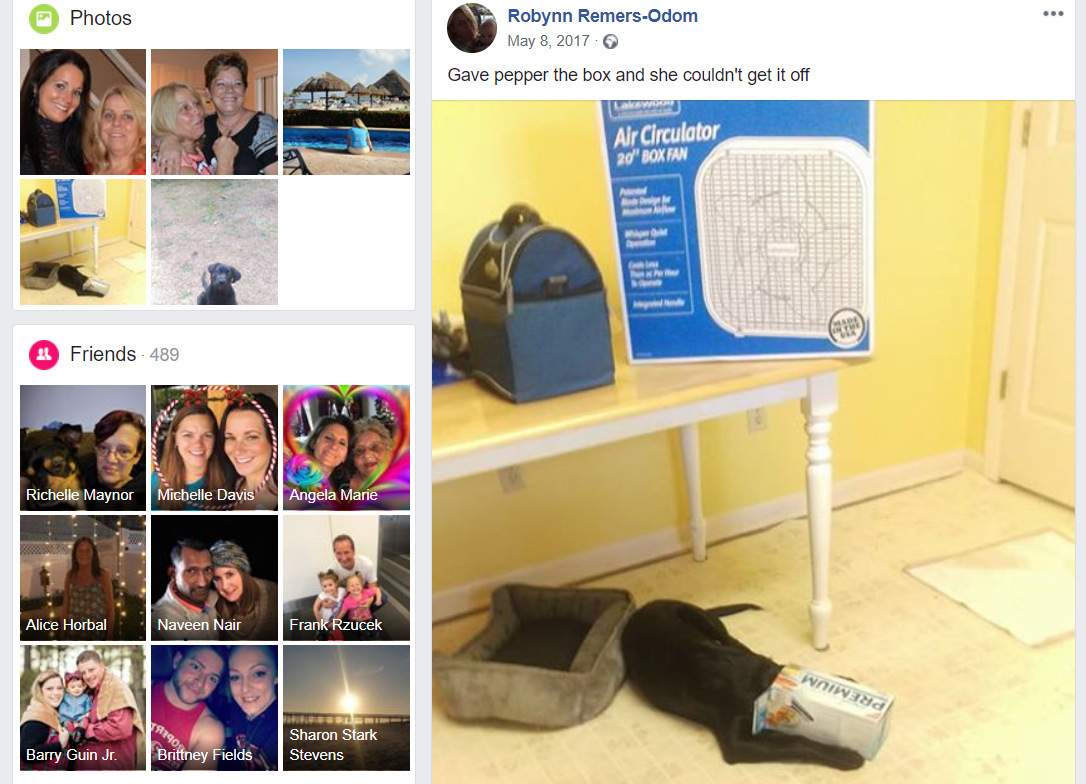Screen dimensions: 1086x784
Task: Click the public globe privacy icon
Action: [x=610, y=42]
